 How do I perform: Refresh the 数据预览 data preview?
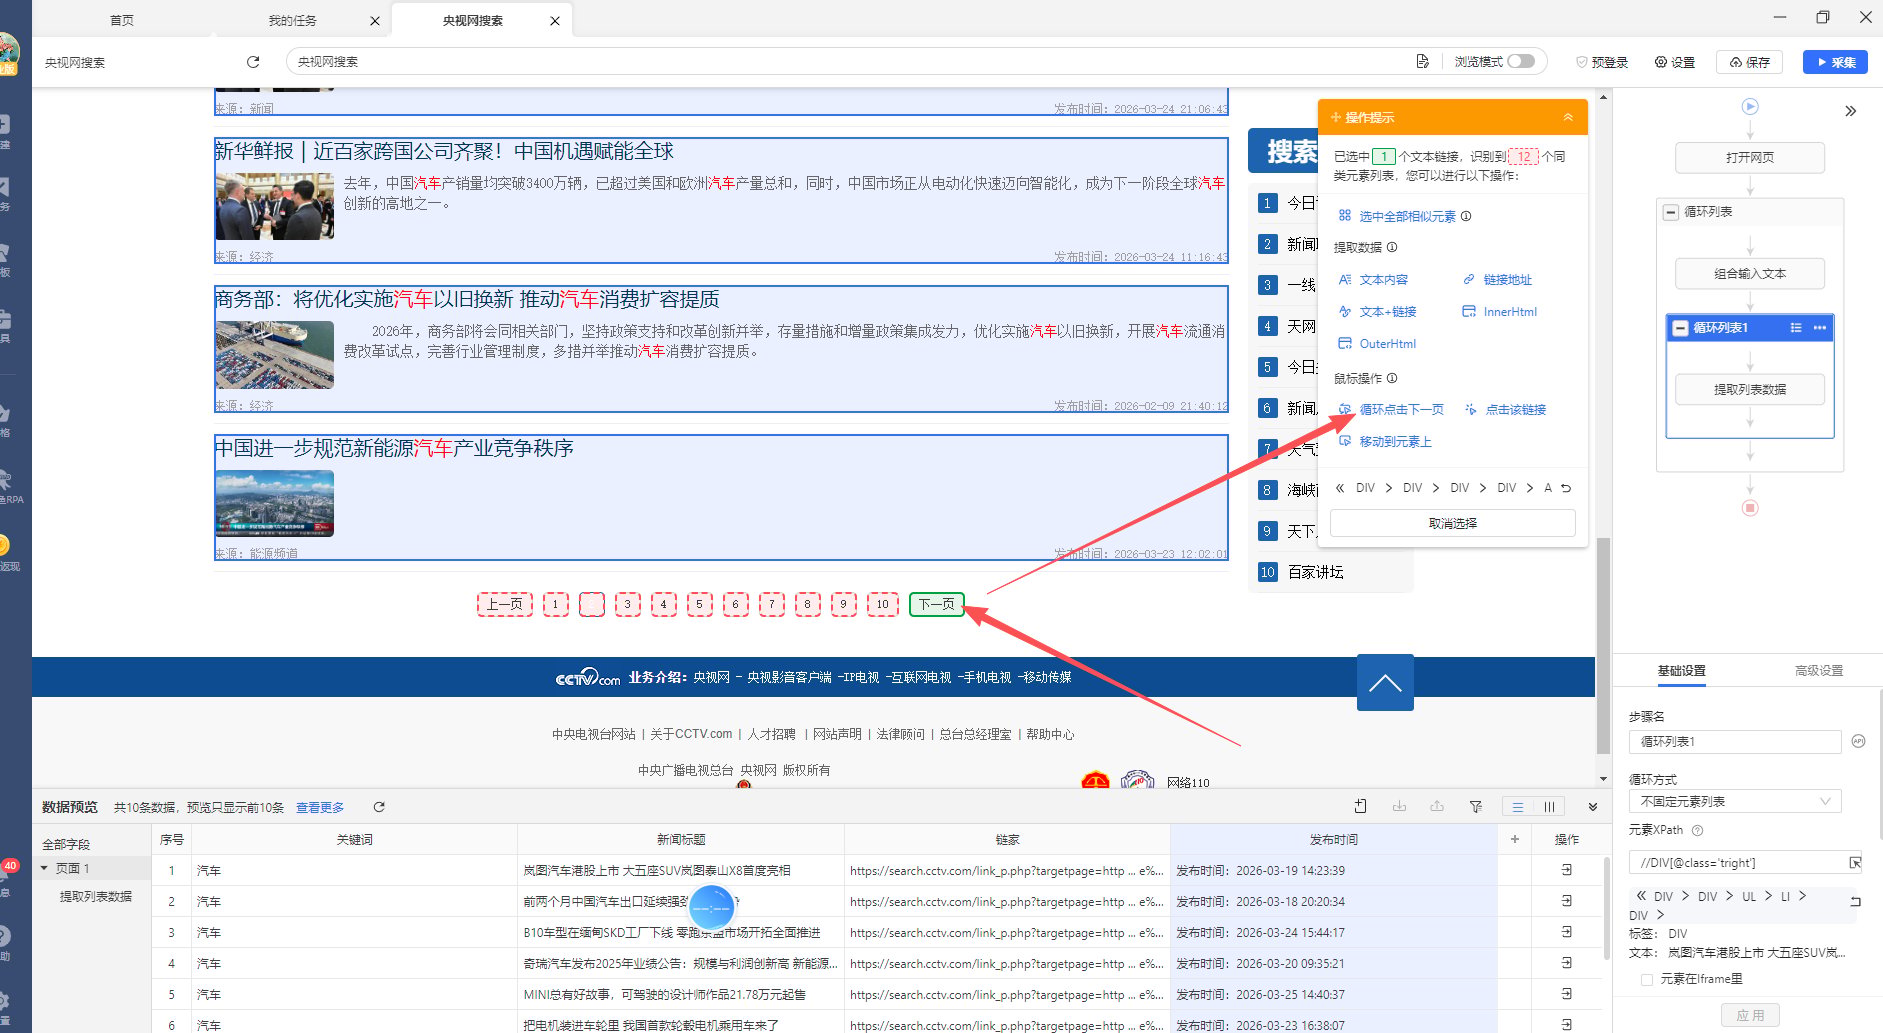[379, 807]
